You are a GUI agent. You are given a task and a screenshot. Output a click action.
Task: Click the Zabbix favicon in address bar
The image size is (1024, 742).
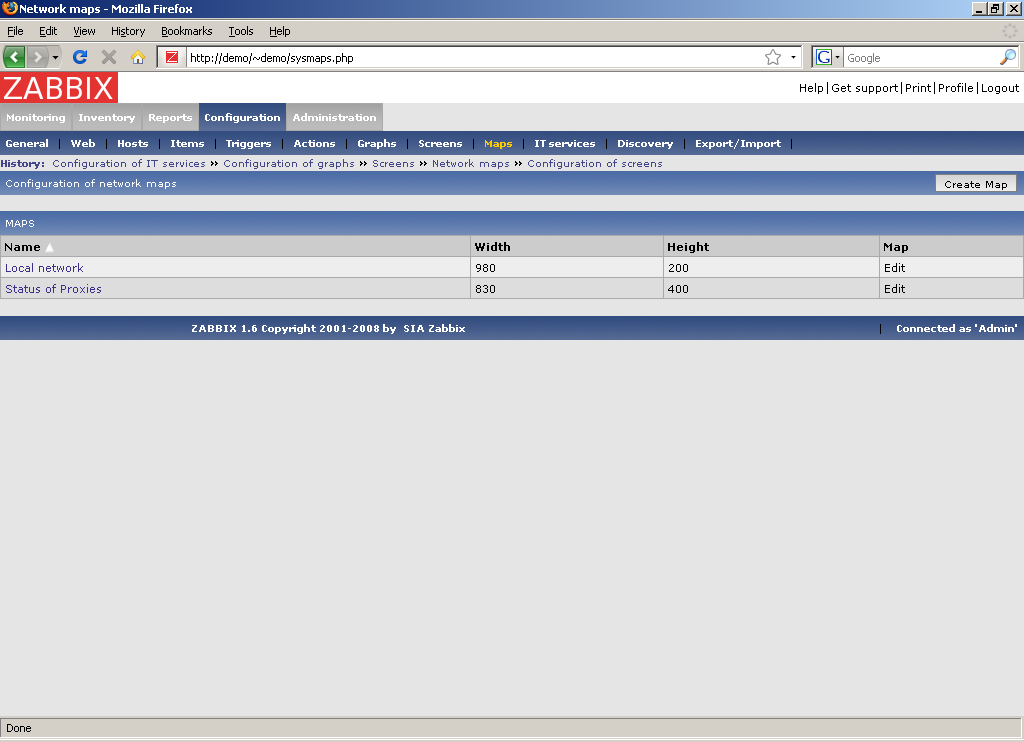(x=172, y=57)
